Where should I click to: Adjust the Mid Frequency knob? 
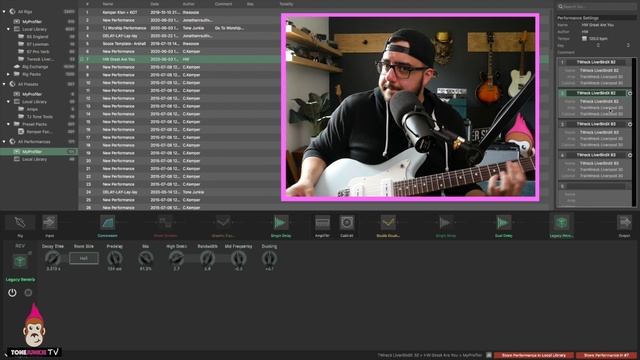238,258
